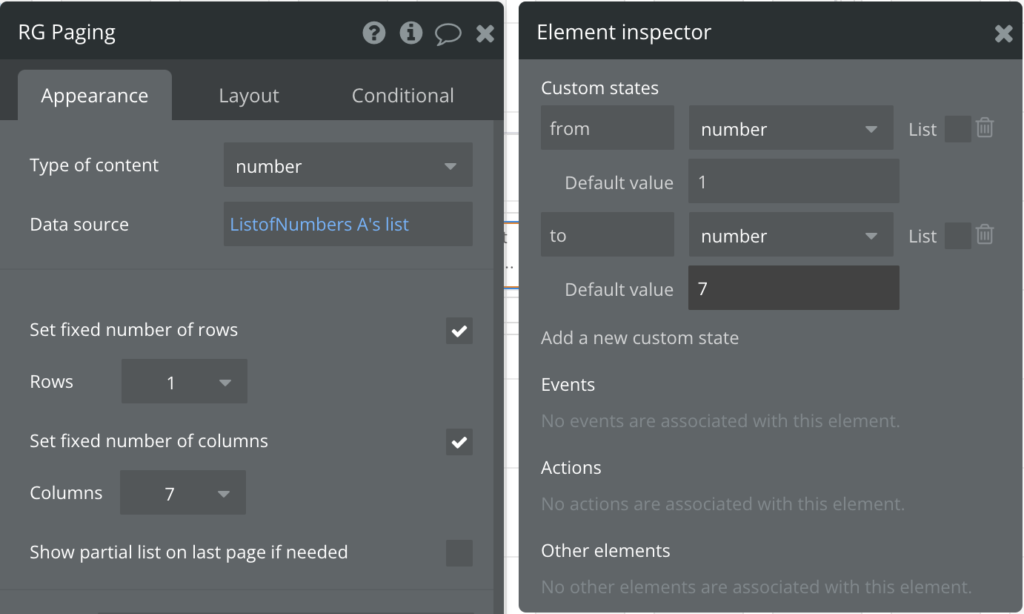Click 'No events are associated with this element.'
Screen dimensions: 1024x614
click(x=720, y=421)
